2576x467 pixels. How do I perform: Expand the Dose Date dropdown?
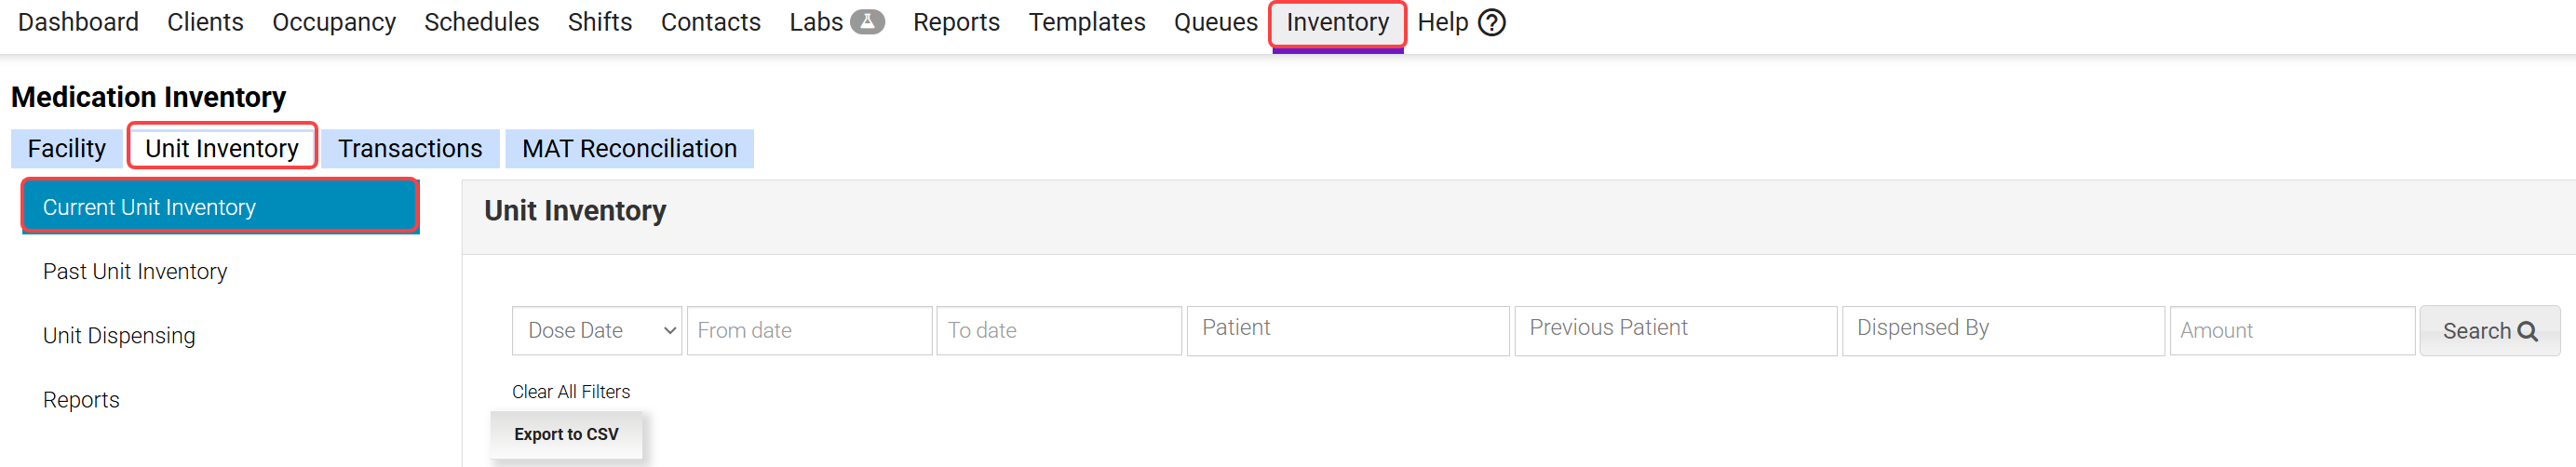coord(596,331)
